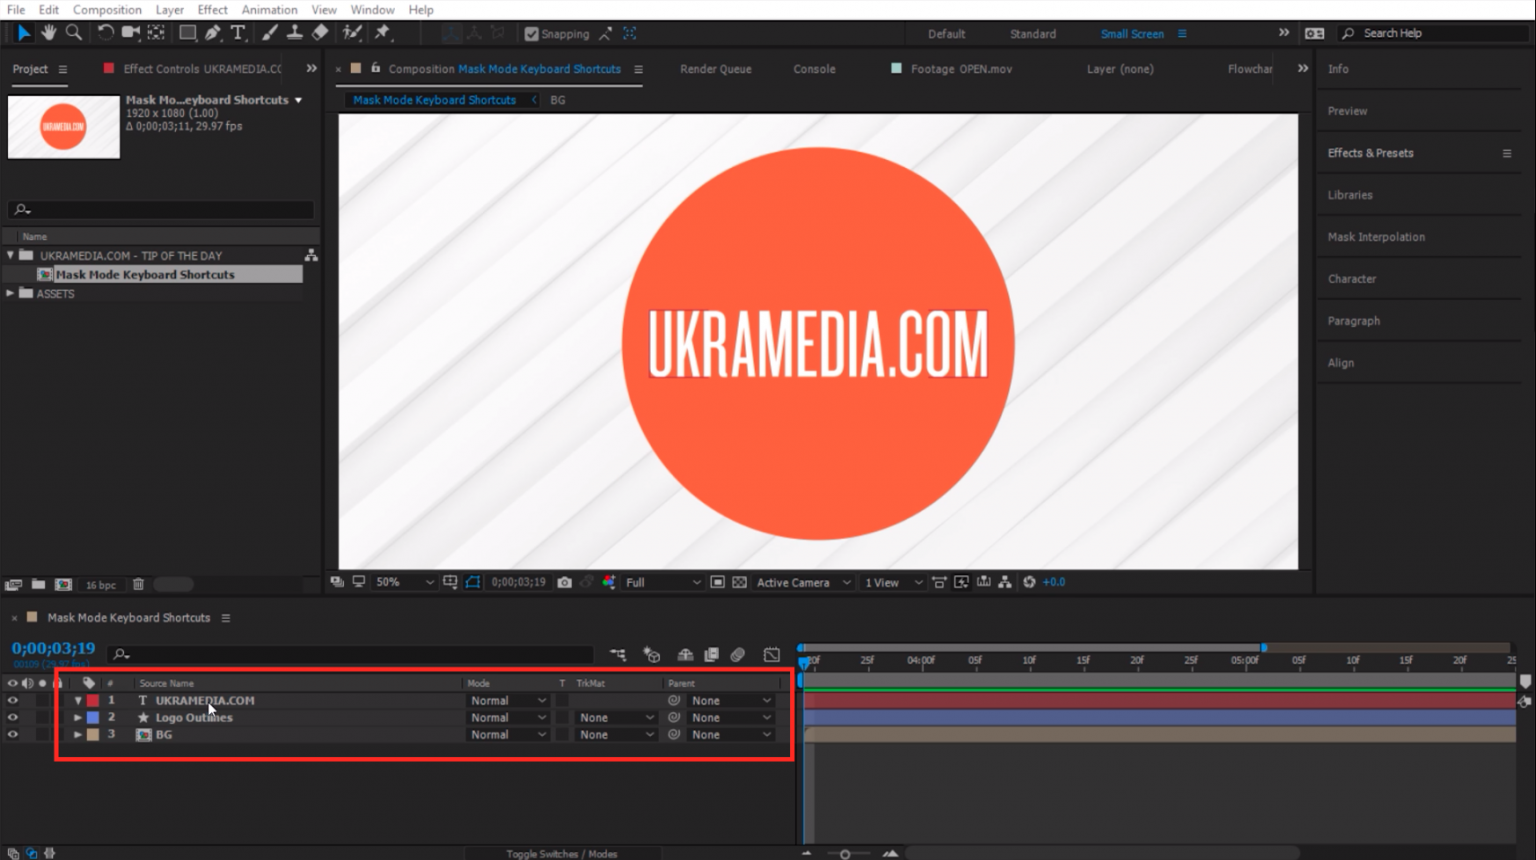Open the Effect menu

[x=212, y=9]
